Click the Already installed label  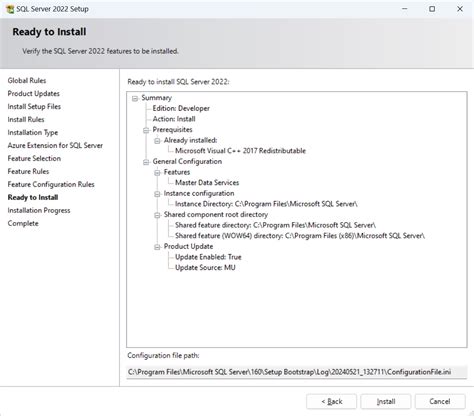(x=190, y=140)
